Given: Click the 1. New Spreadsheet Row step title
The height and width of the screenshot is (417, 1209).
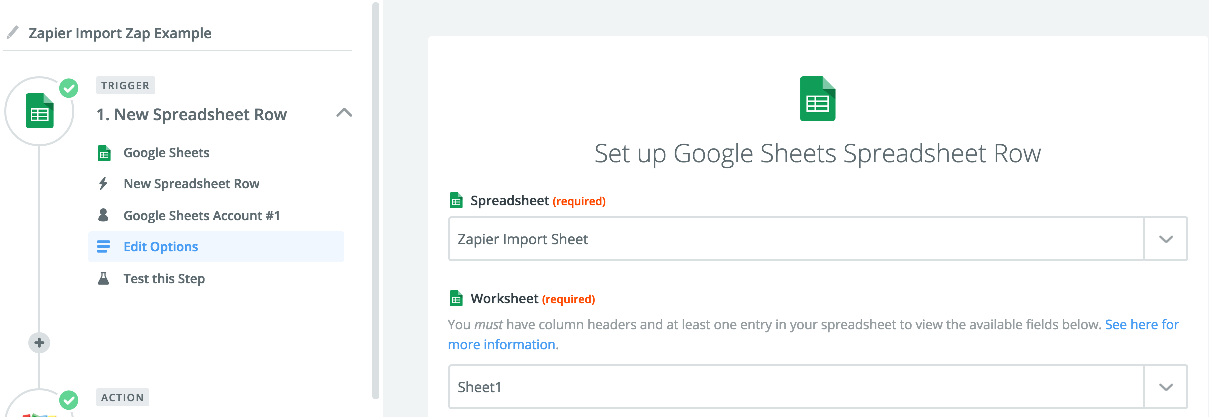Looking at the screenshot, I should click(x=191, y=114).
